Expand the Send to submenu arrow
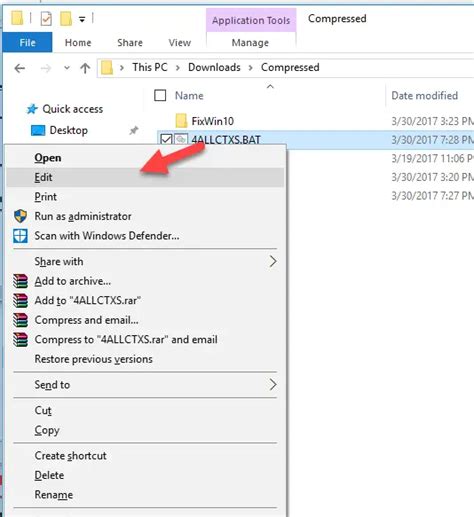474x517 pixels. pos(273,385)
